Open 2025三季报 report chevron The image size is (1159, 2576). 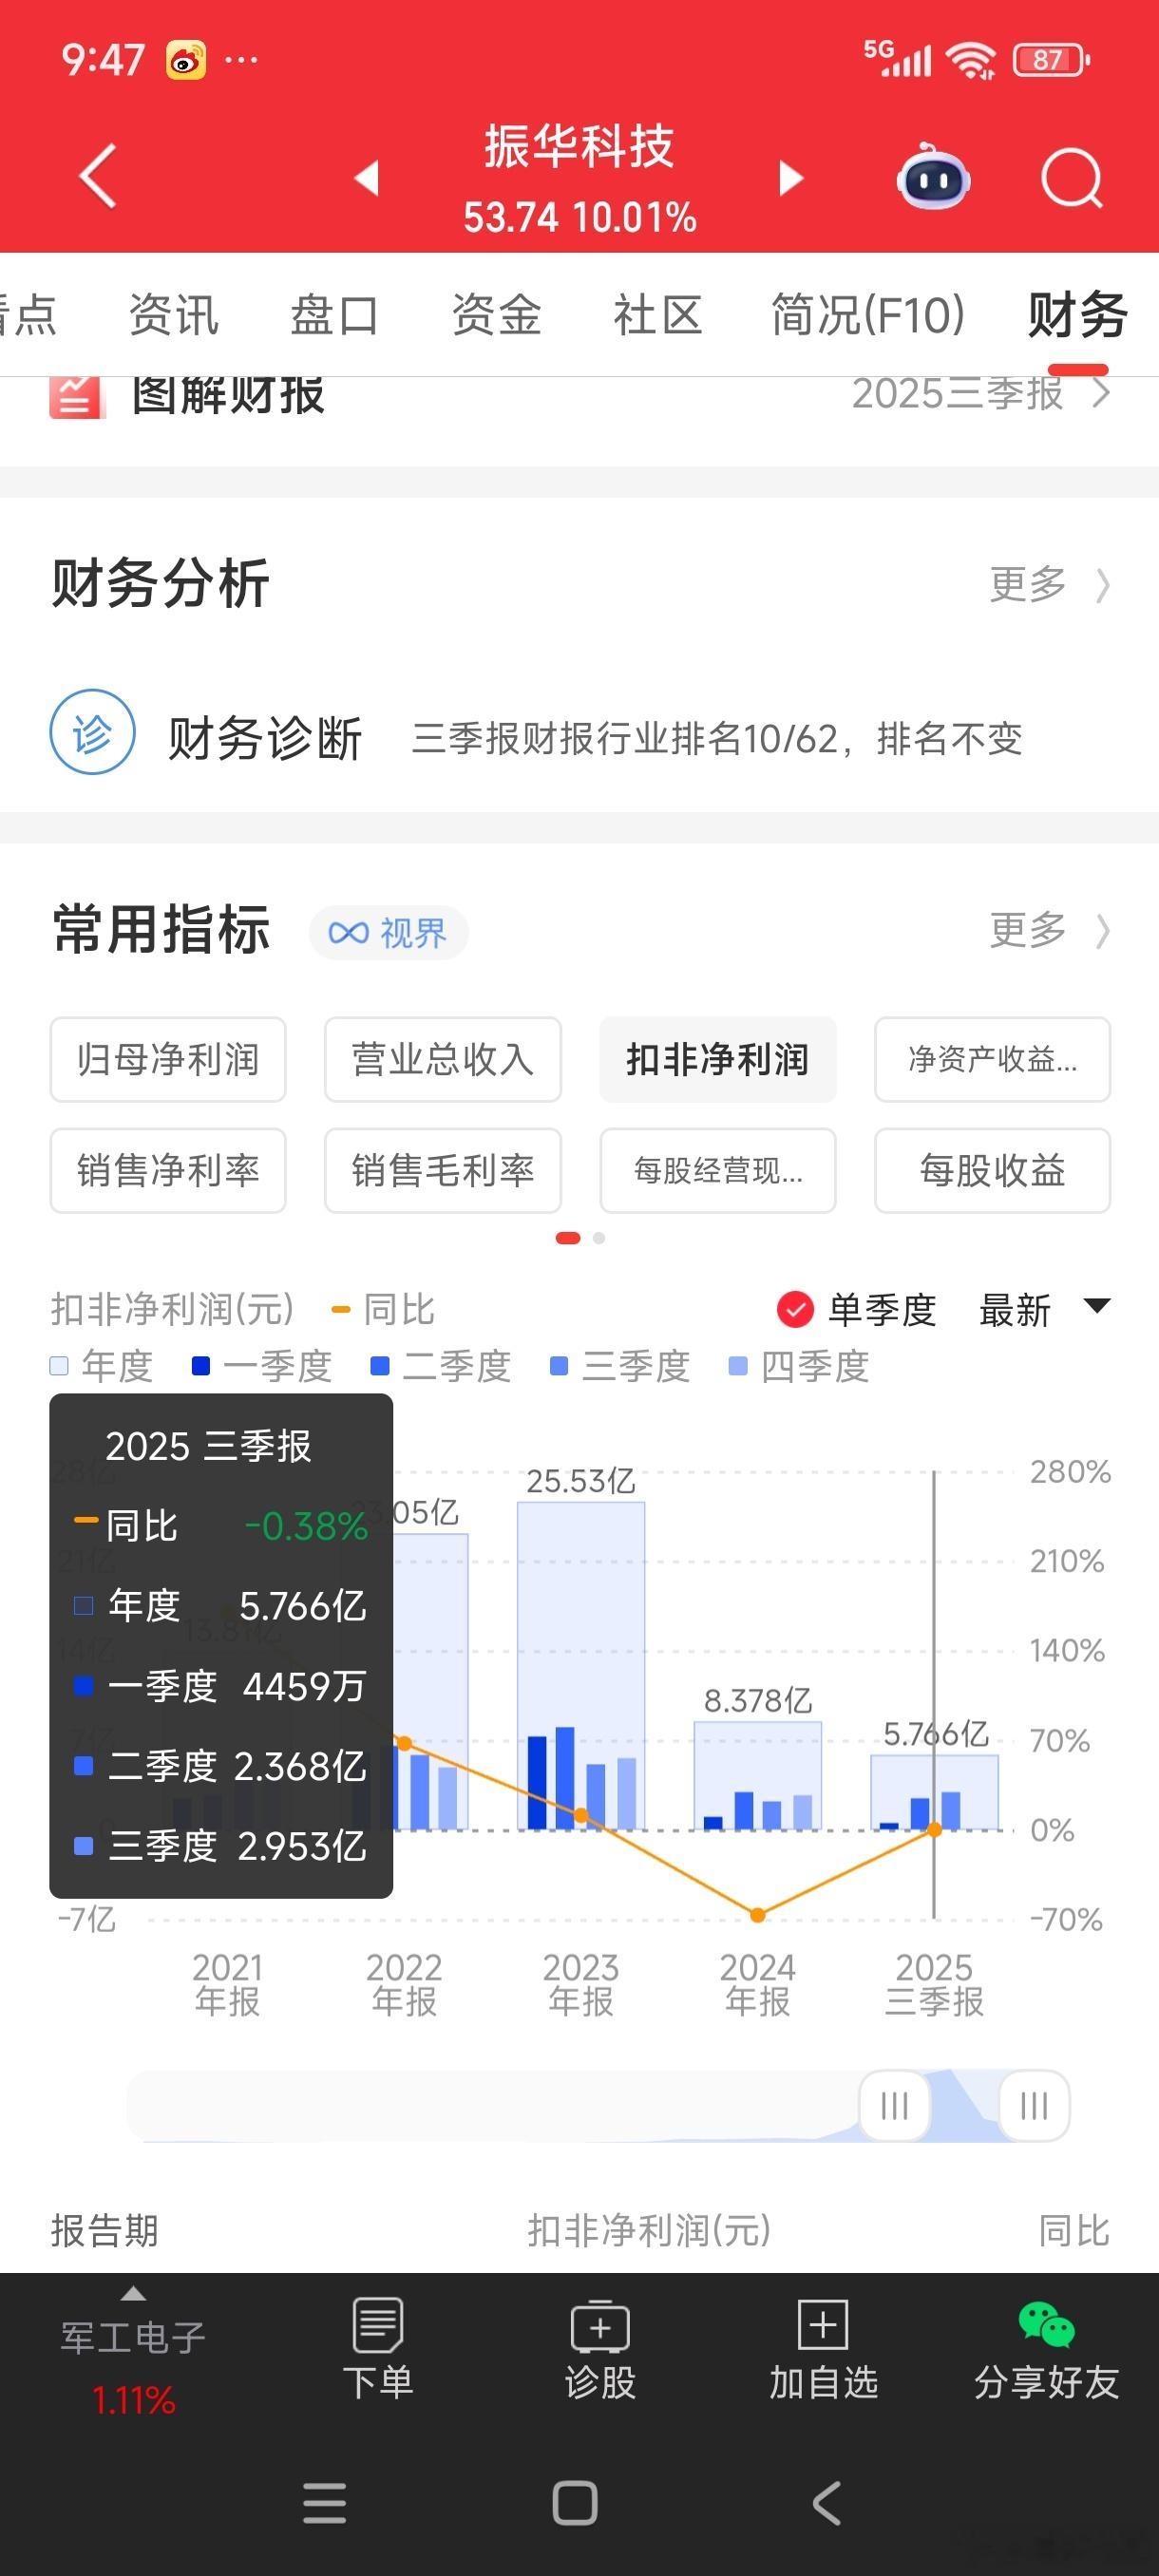pos(1101,394)
